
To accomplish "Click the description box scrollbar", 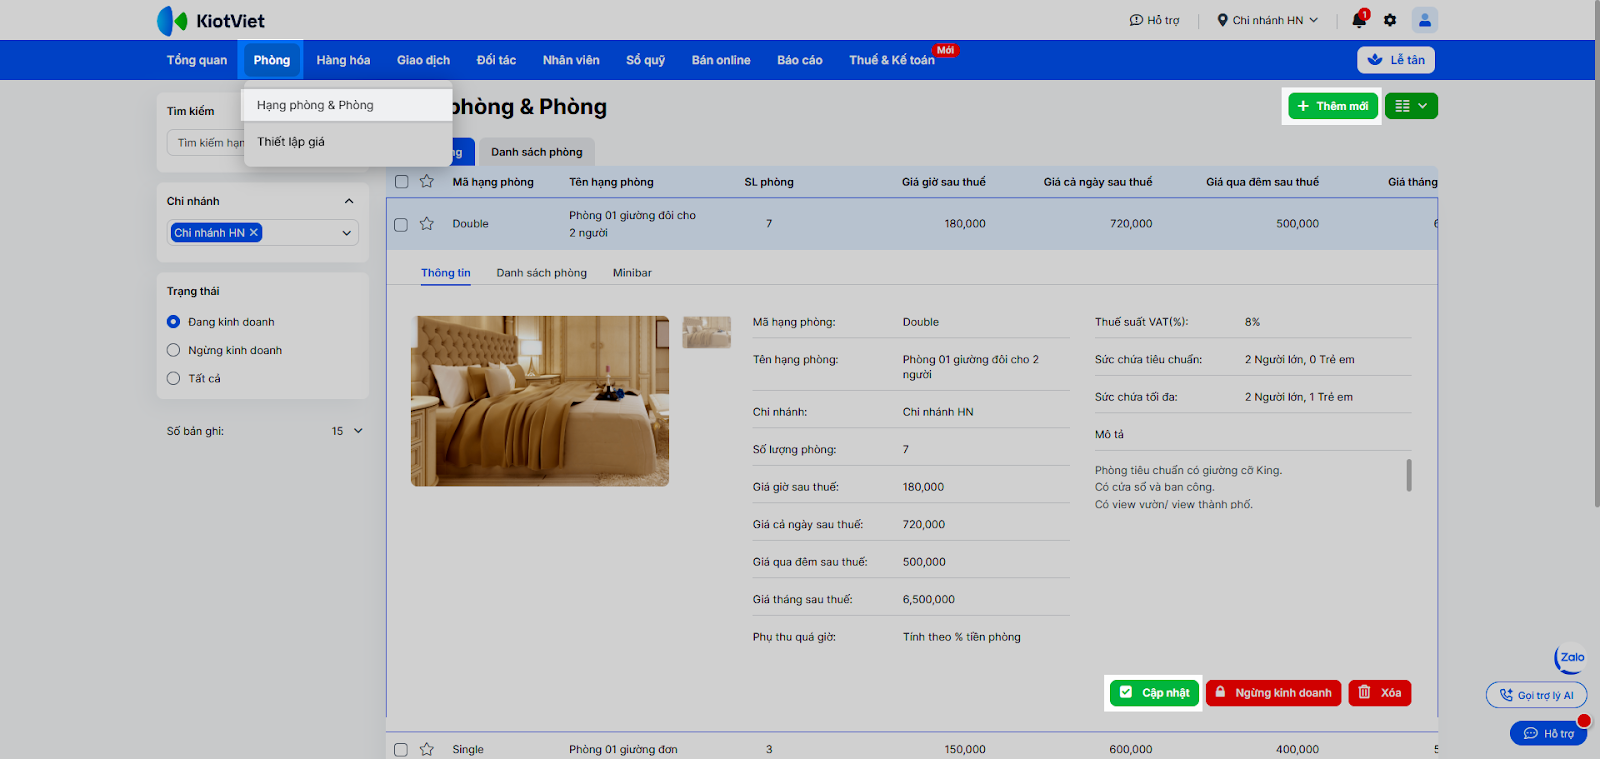I will [x=1409, y=475].
